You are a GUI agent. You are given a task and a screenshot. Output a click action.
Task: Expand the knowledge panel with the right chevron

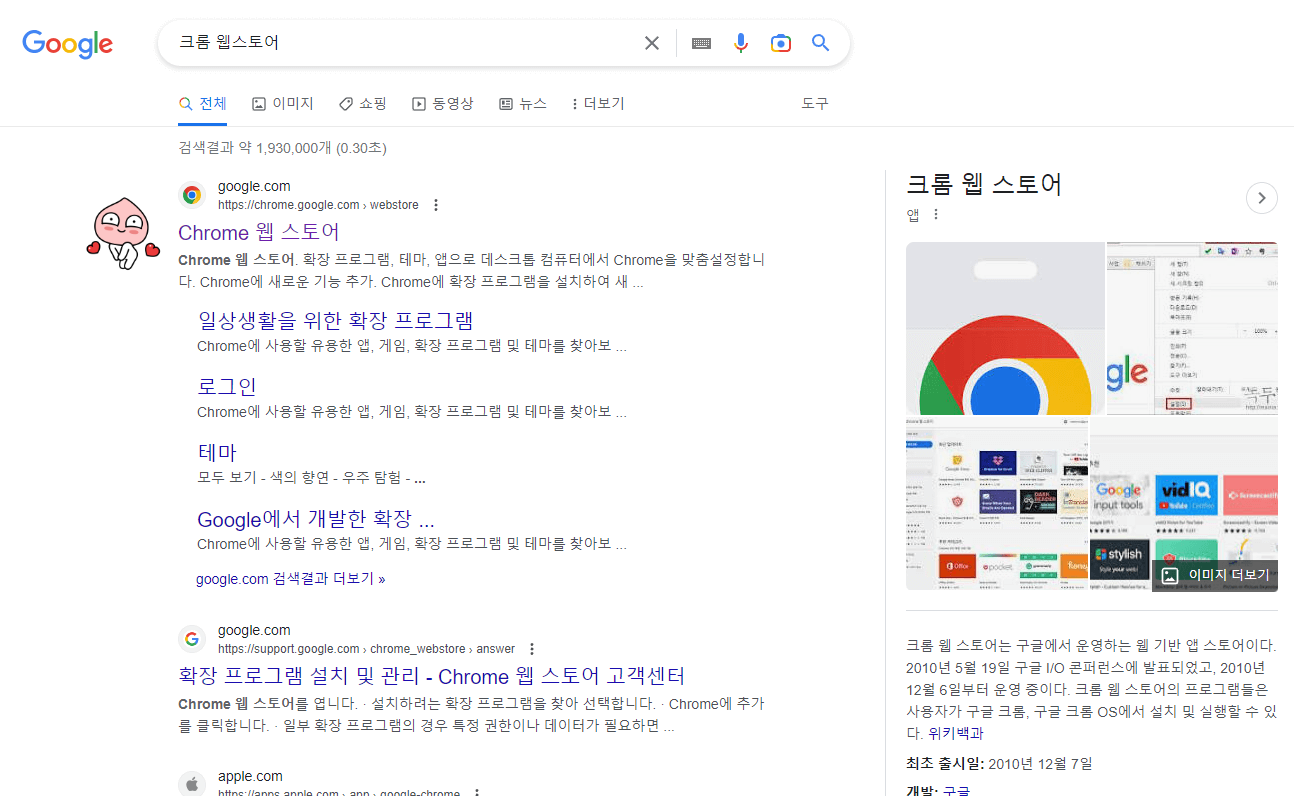(1261, 198)
